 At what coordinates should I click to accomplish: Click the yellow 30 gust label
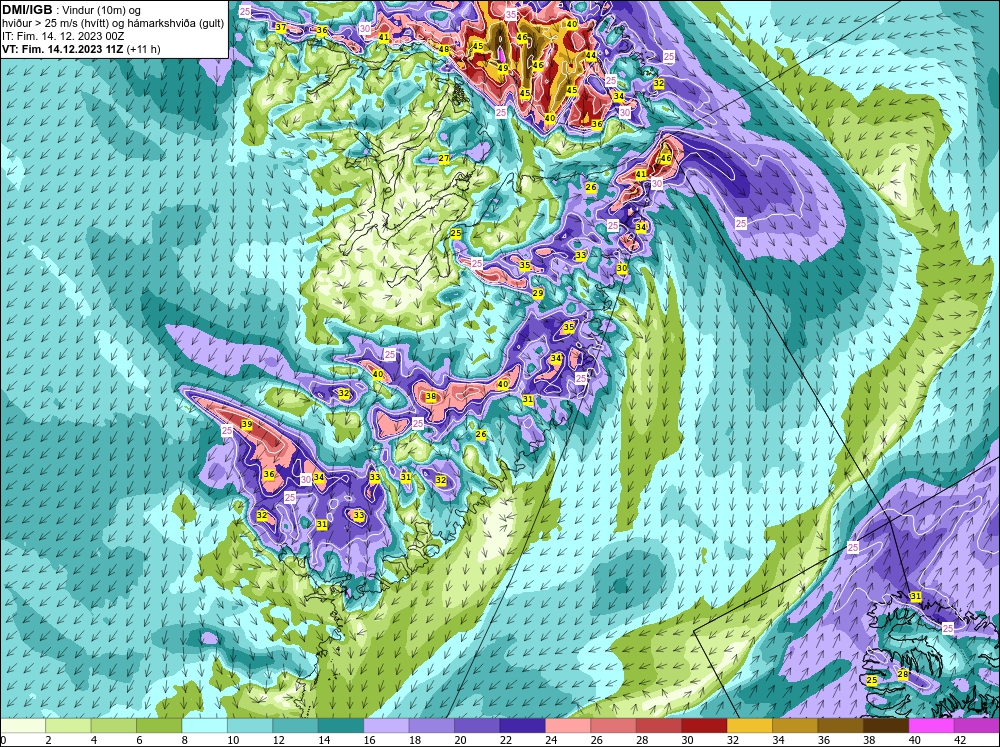(x=622, y=269)
